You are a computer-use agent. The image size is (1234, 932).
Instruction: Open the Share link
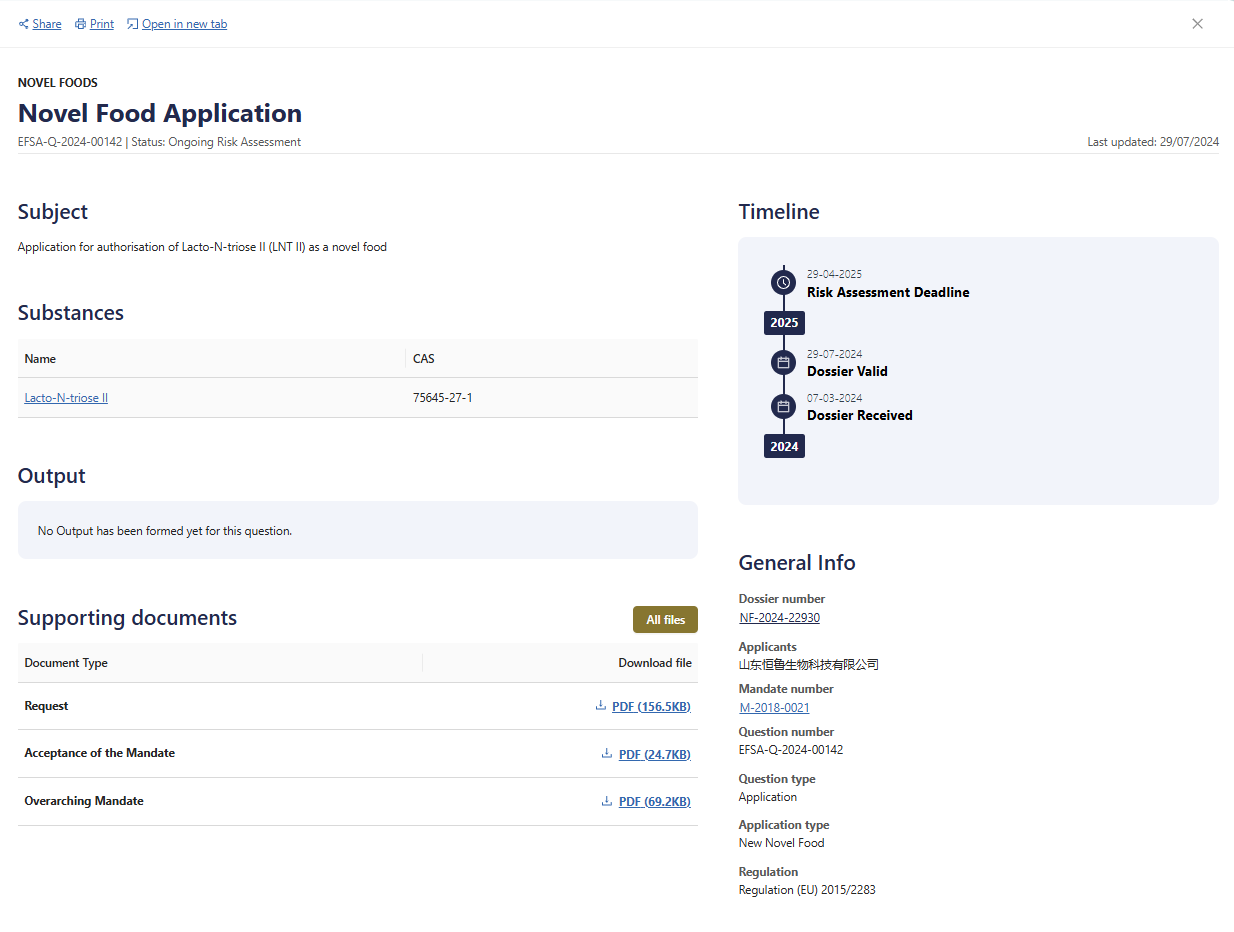coord(46,24)
